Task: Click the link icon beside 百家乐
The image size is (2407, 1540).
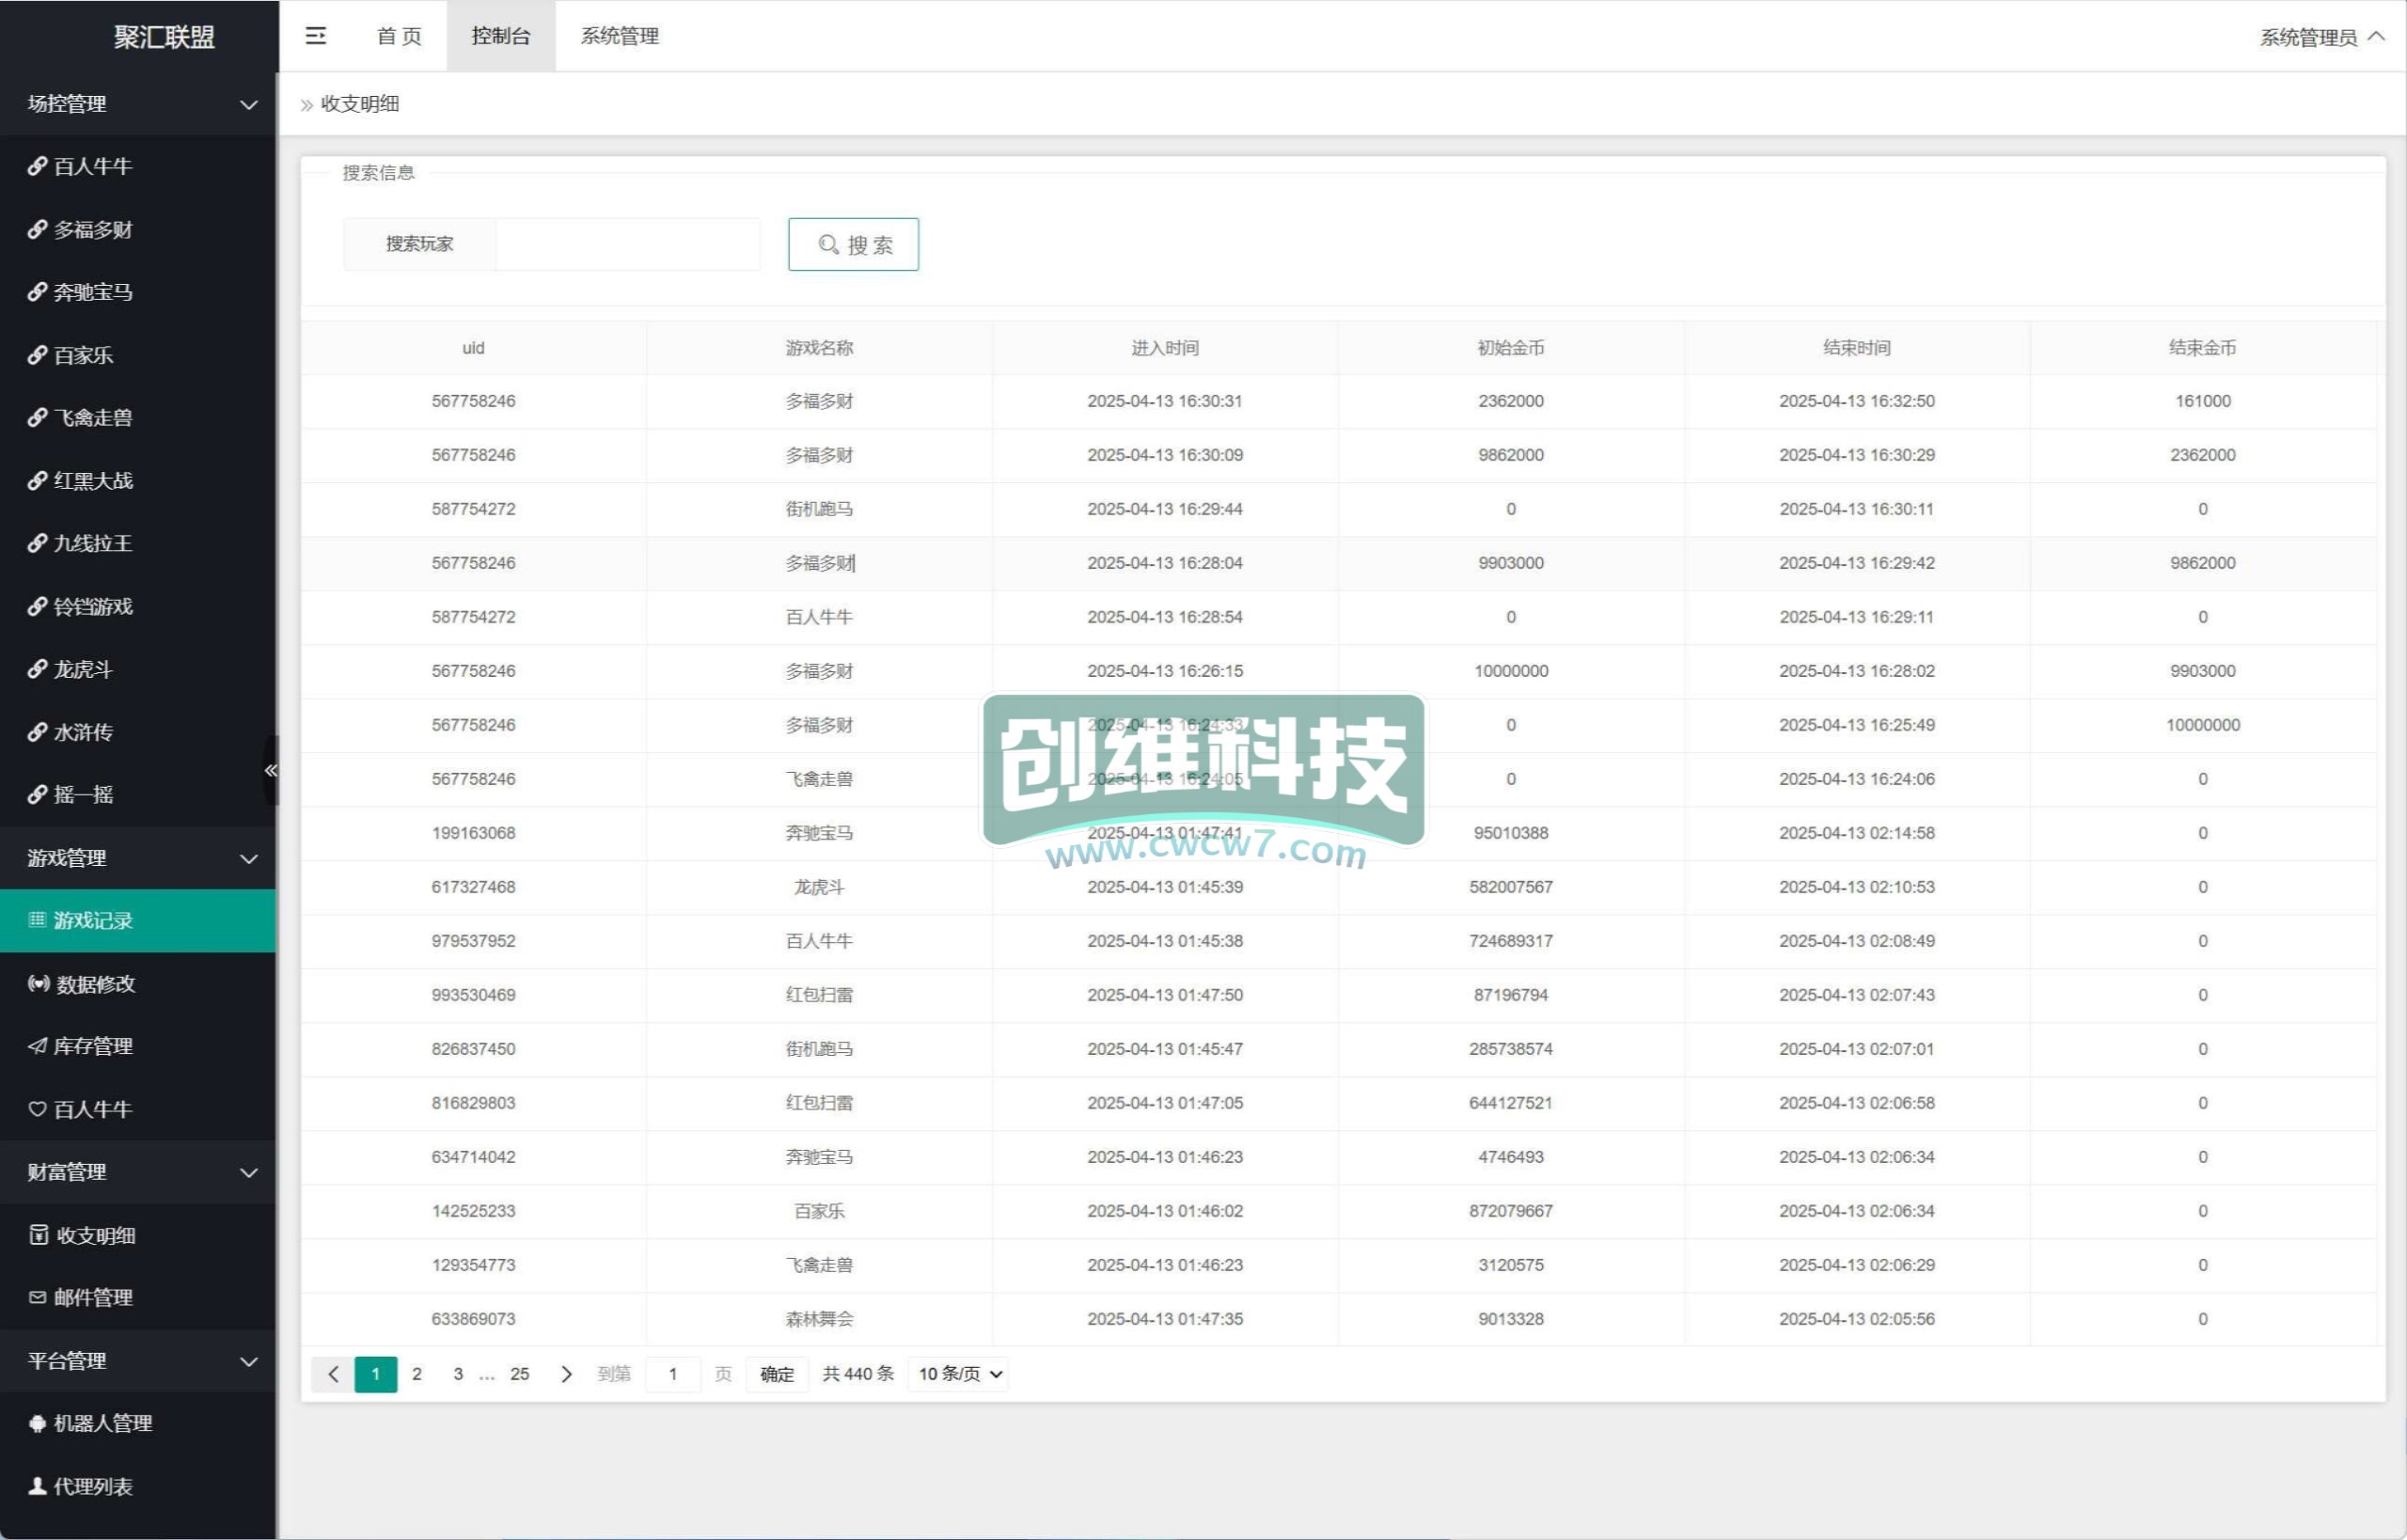Action: (37, 355)
